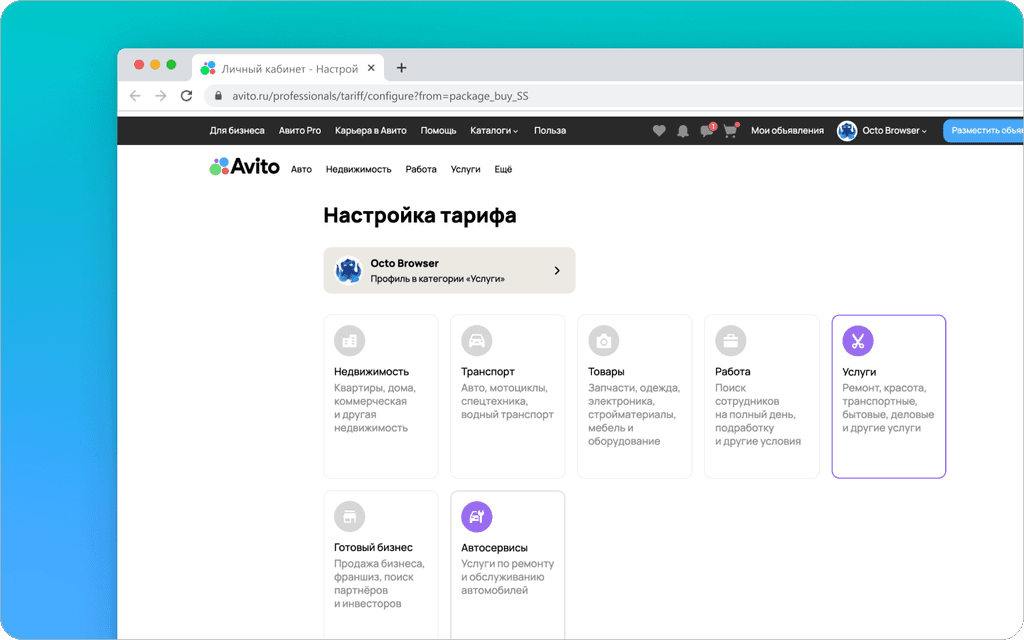
Task: Open messages via the chat bubble icon
Action: tap(707, 130)
